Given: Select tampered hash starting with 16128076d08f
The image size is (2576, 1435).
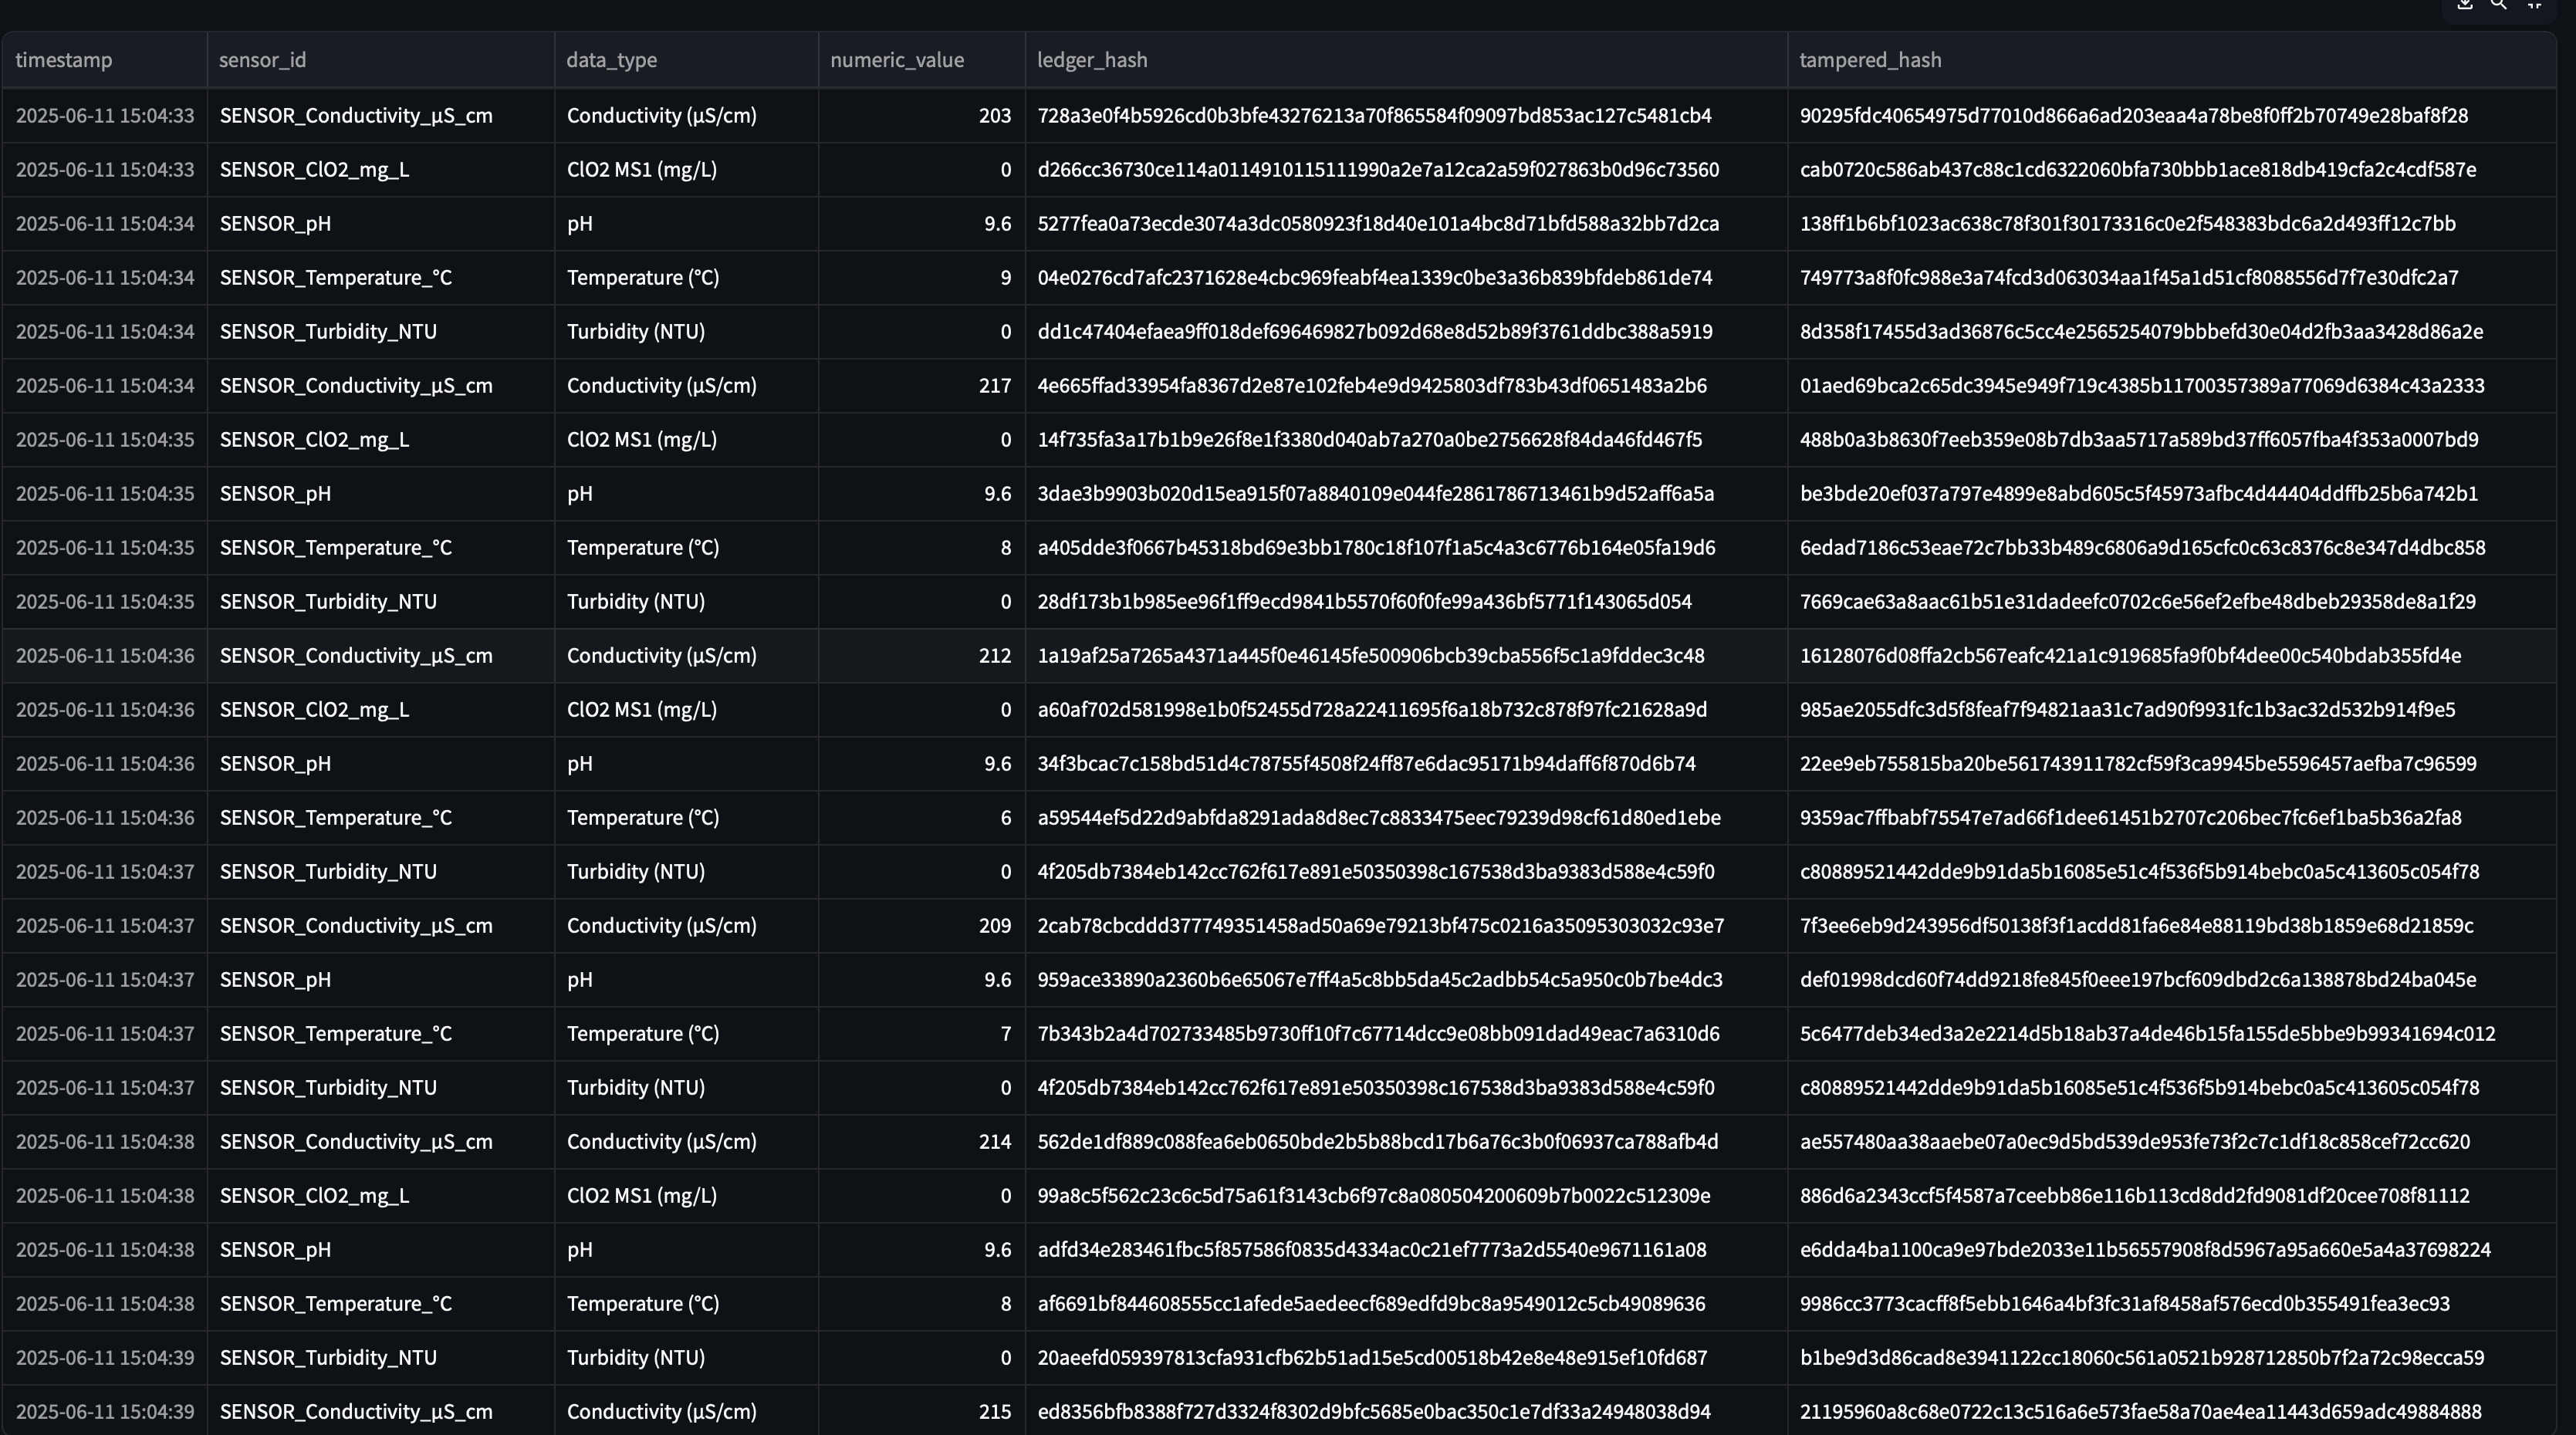Looking at the screenshot, I should pyautogui.click(x=2172, y=655).
